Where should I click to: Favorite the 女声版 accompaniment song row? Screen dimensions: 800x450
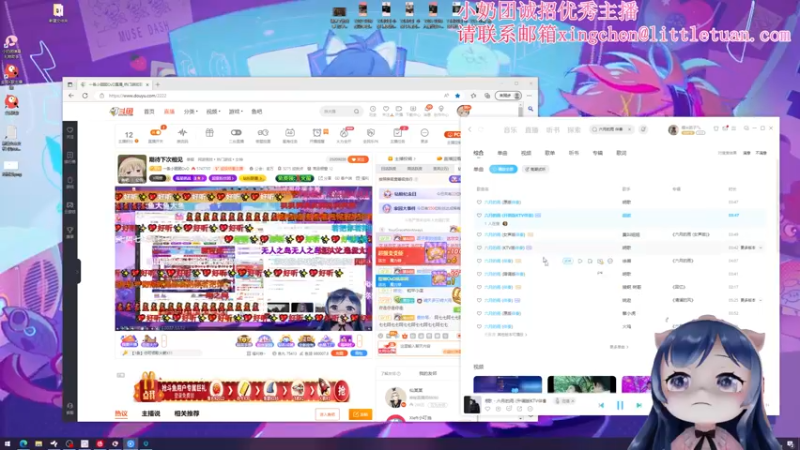(479, 235)
